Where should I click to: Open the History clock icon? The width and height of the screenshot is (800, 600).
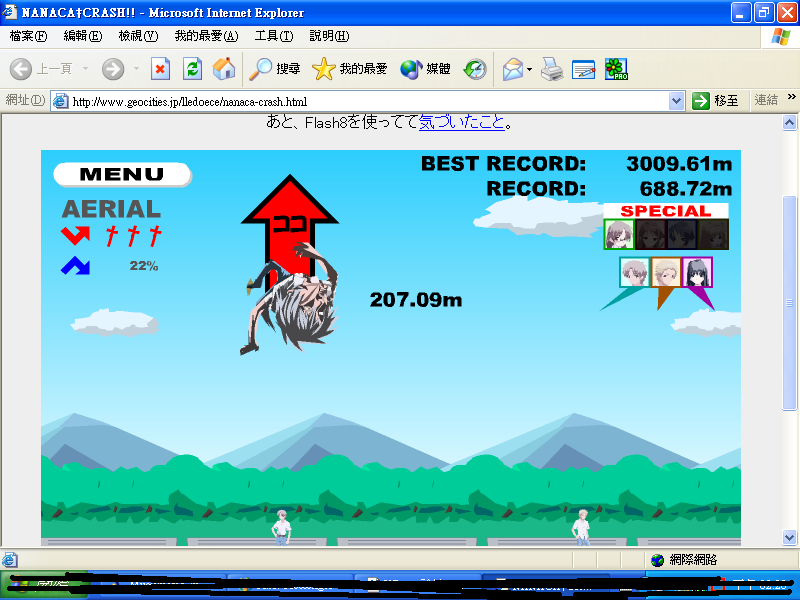(475, 69)
